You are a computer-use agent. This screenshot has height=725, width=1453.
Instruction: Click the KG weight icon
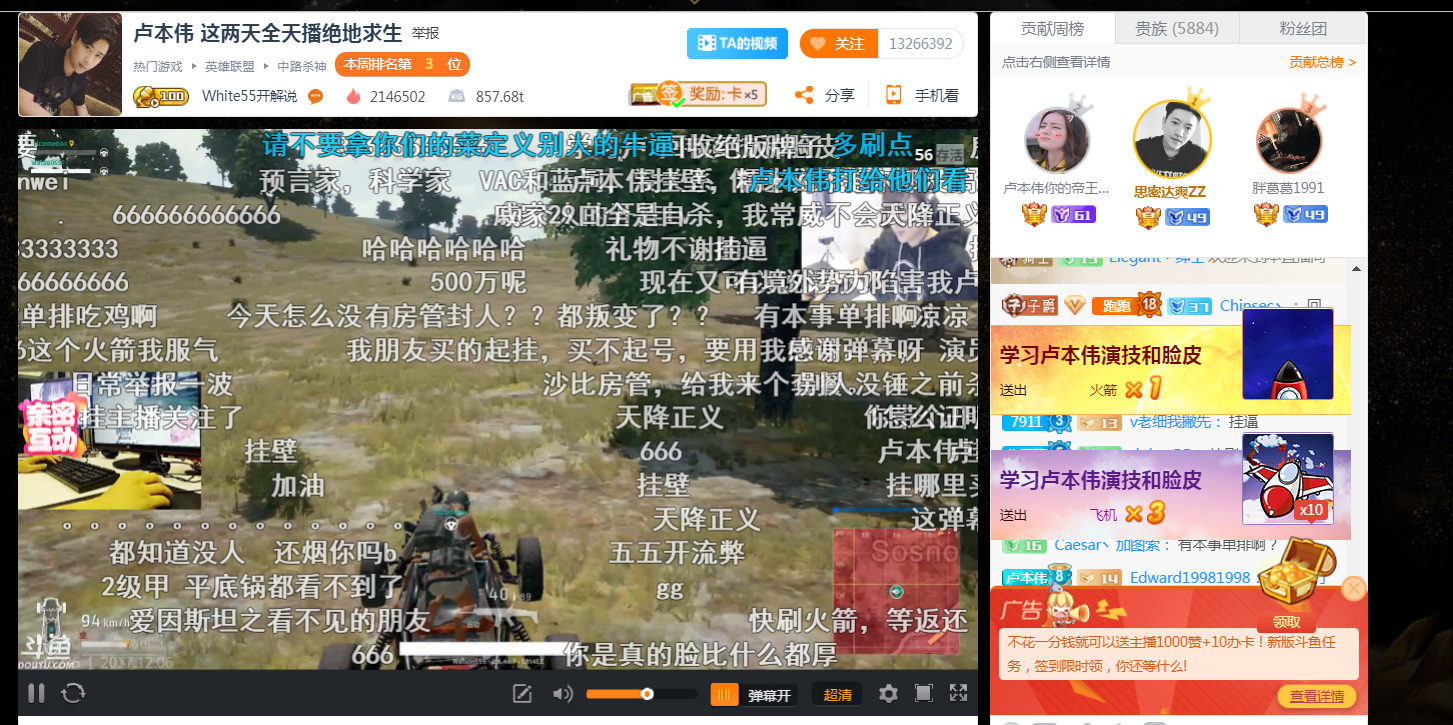[x=456, y=96]
